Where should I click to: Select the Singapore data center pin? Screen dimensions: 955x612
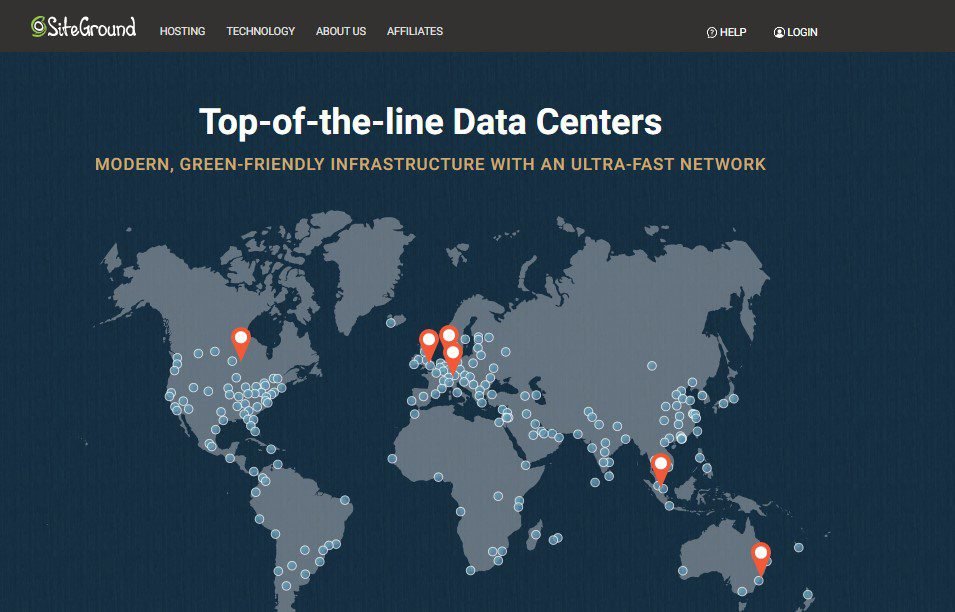pyautogui.click(x=661, y=470)
